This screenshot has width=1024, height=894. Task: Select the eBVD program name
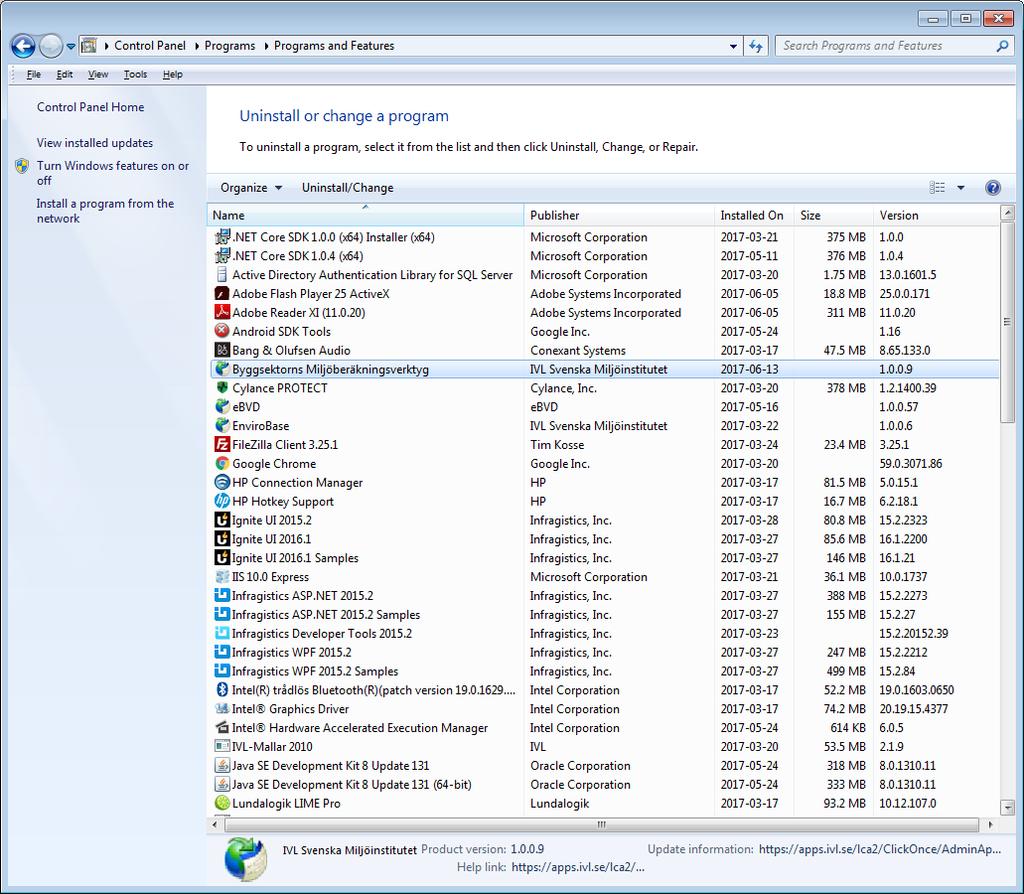246,407
